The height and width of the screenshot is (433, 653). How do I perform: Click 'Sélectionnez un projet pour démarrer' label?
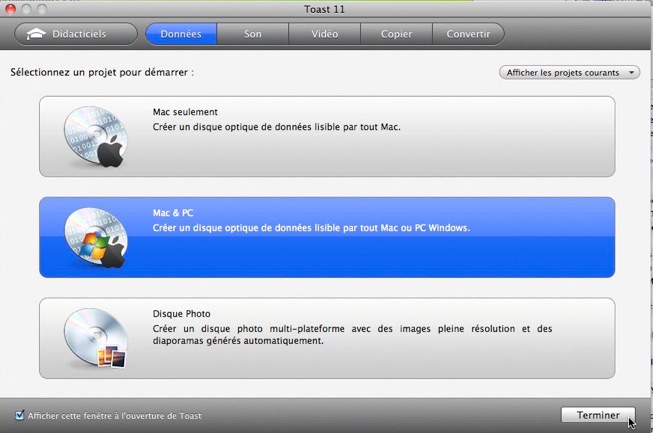point(102,72)
